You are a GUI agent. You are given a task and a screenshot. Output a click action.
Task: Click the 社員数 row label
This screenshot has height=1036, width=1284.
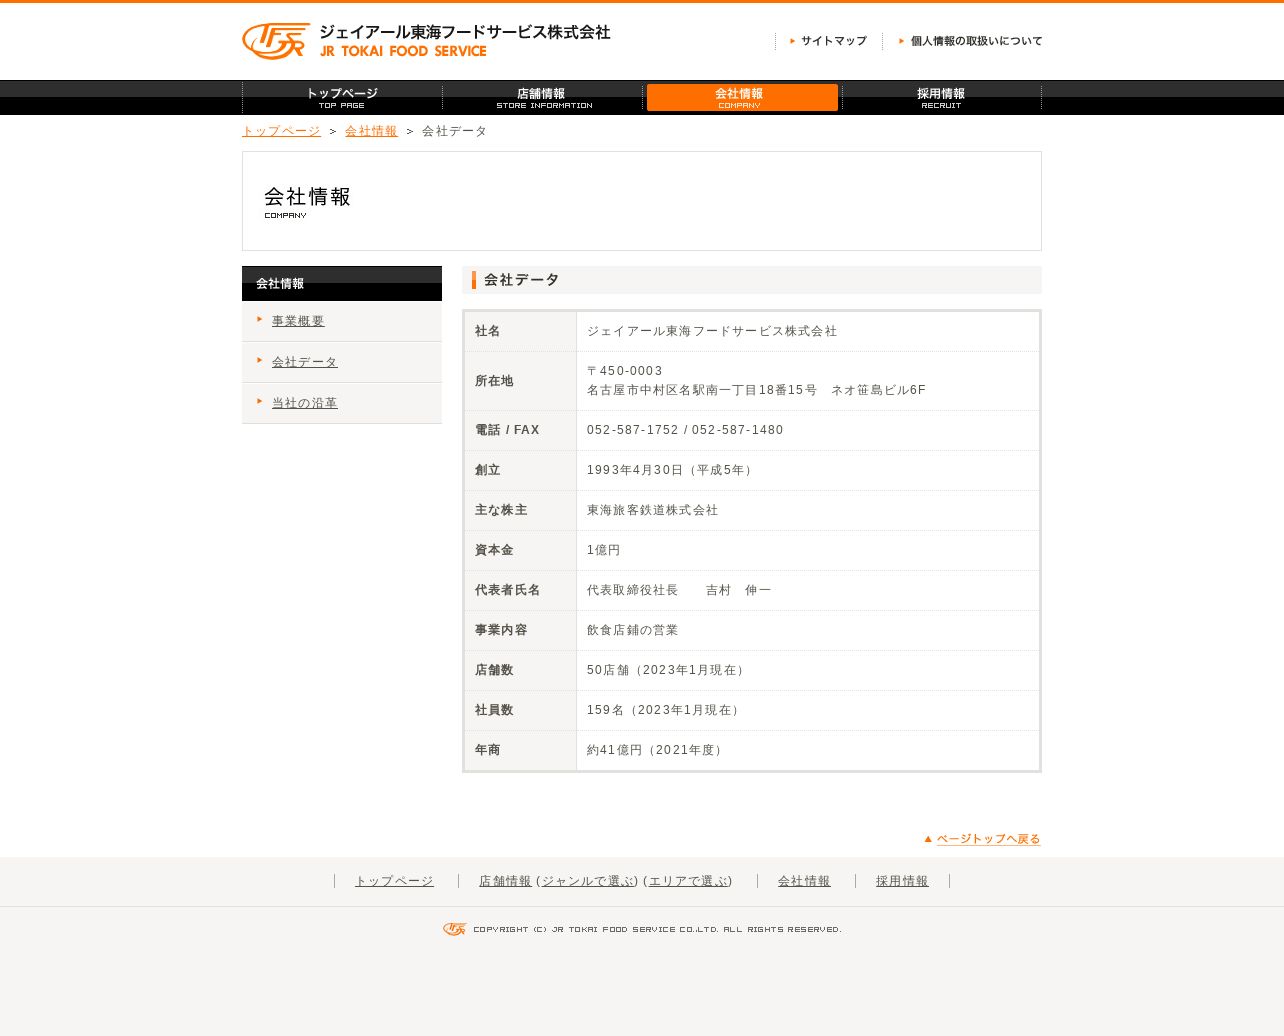tap(494, 710)
